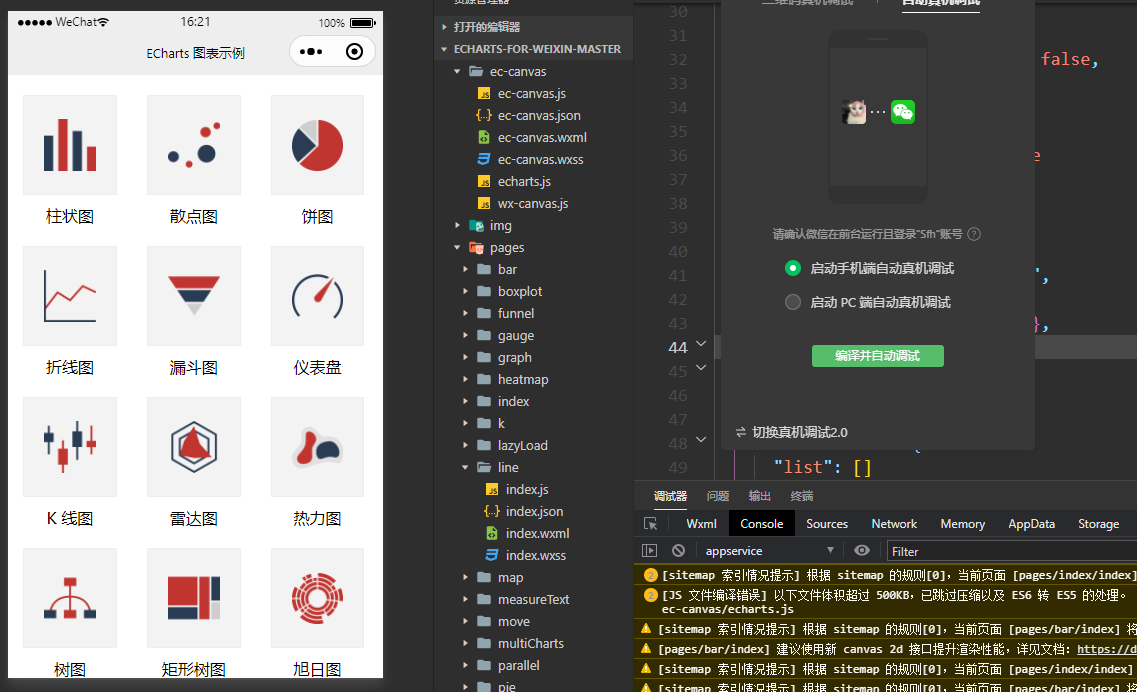Open the 漏斗图 funnel chart icon
Viewport: 1137px width, 692px height.
(x=194, y=296)
